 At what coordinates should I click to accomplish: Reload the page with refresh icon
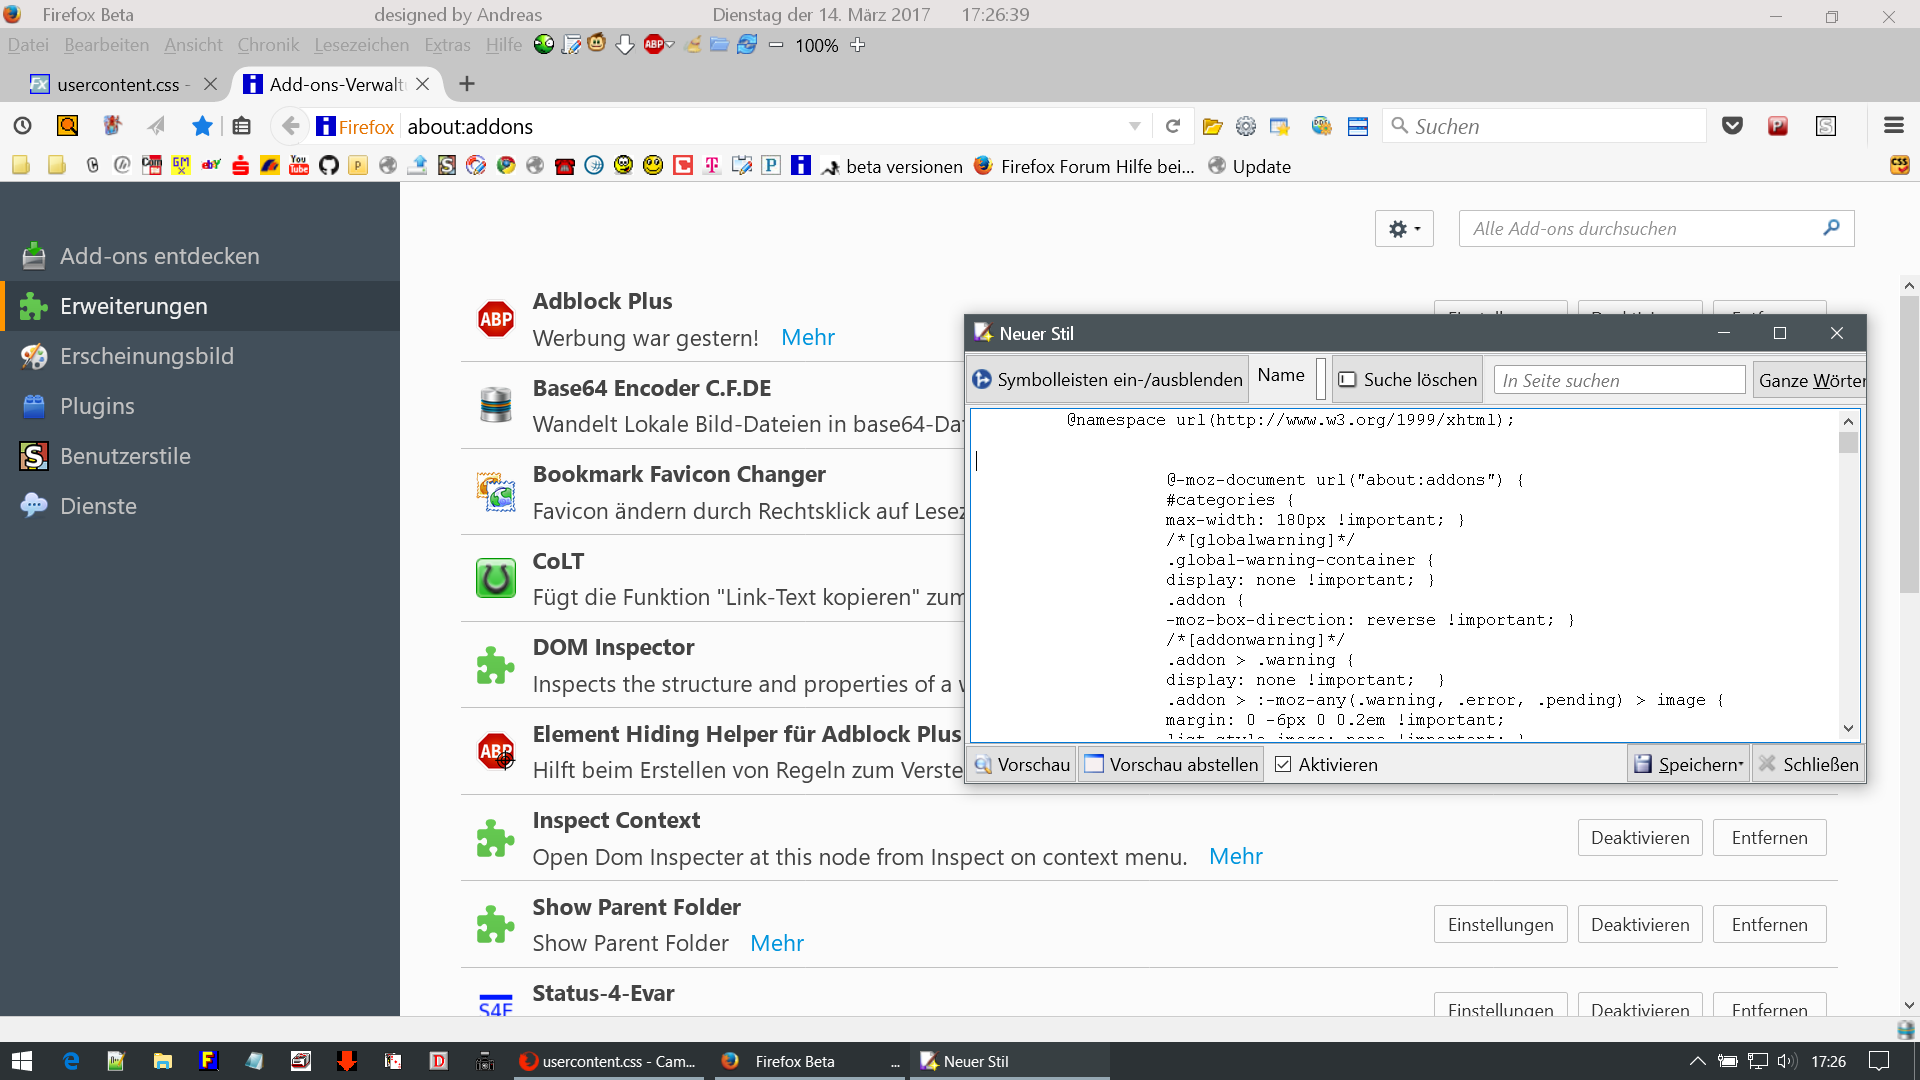[1173, 126]
